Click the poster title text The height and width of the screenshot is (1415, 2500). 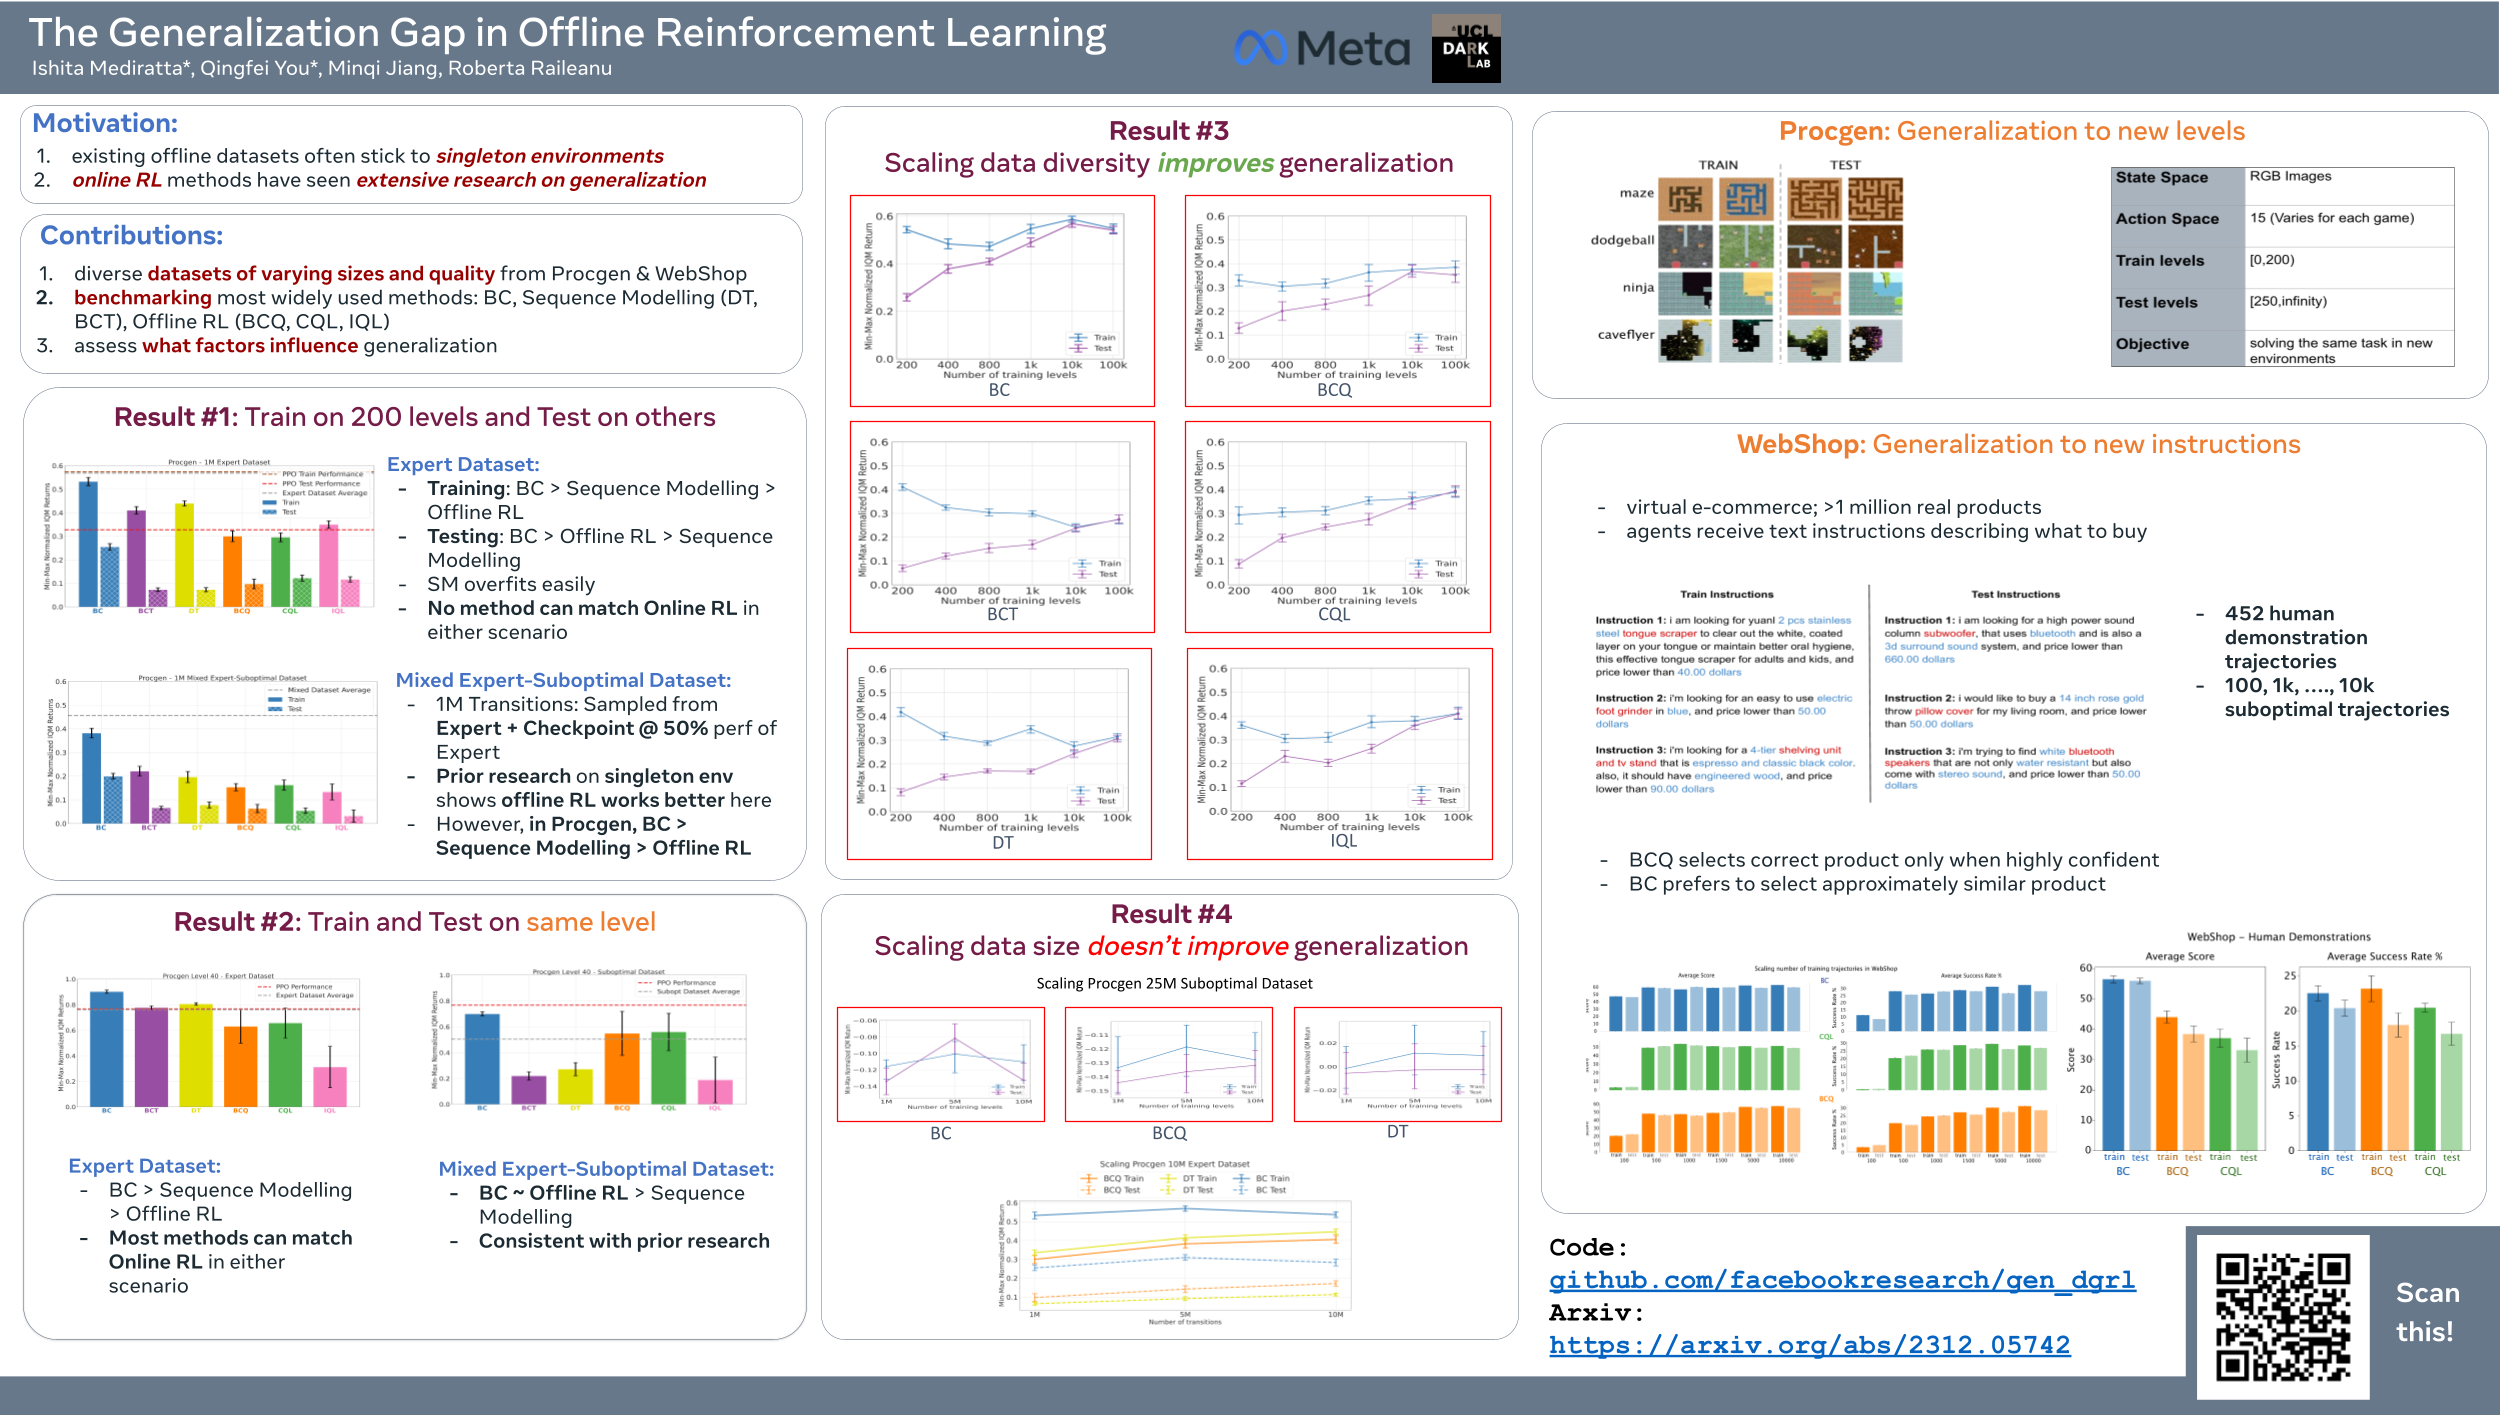coord(567,33)
